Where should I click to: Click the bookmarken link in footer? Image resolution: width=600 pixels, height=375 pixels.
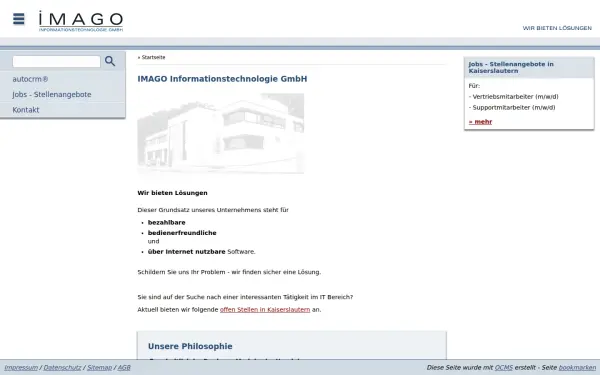(x=577, y=368)
